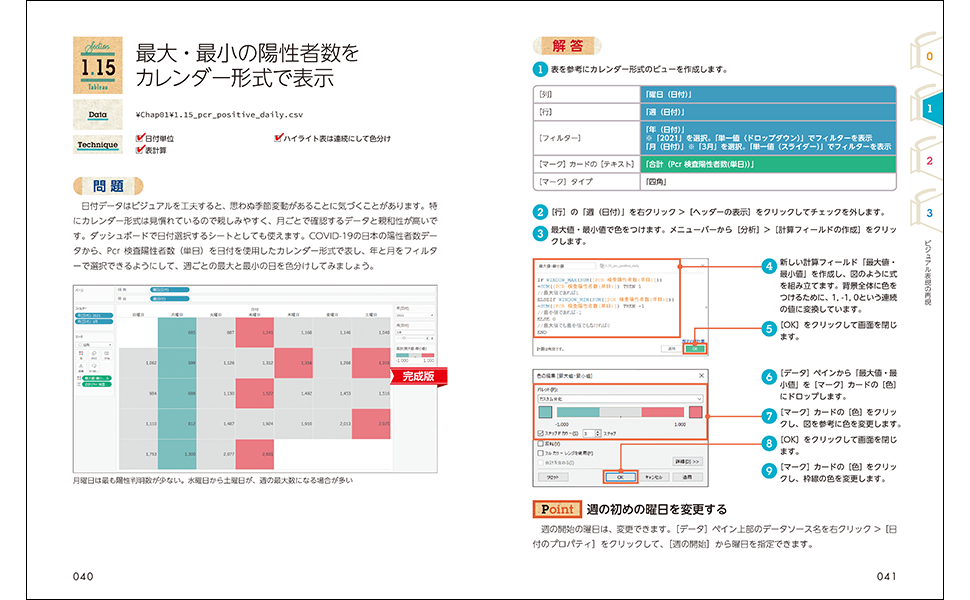Toggle フル カラー レンジを使用 checkbox
970x600 pixels.
click(541, 453)
